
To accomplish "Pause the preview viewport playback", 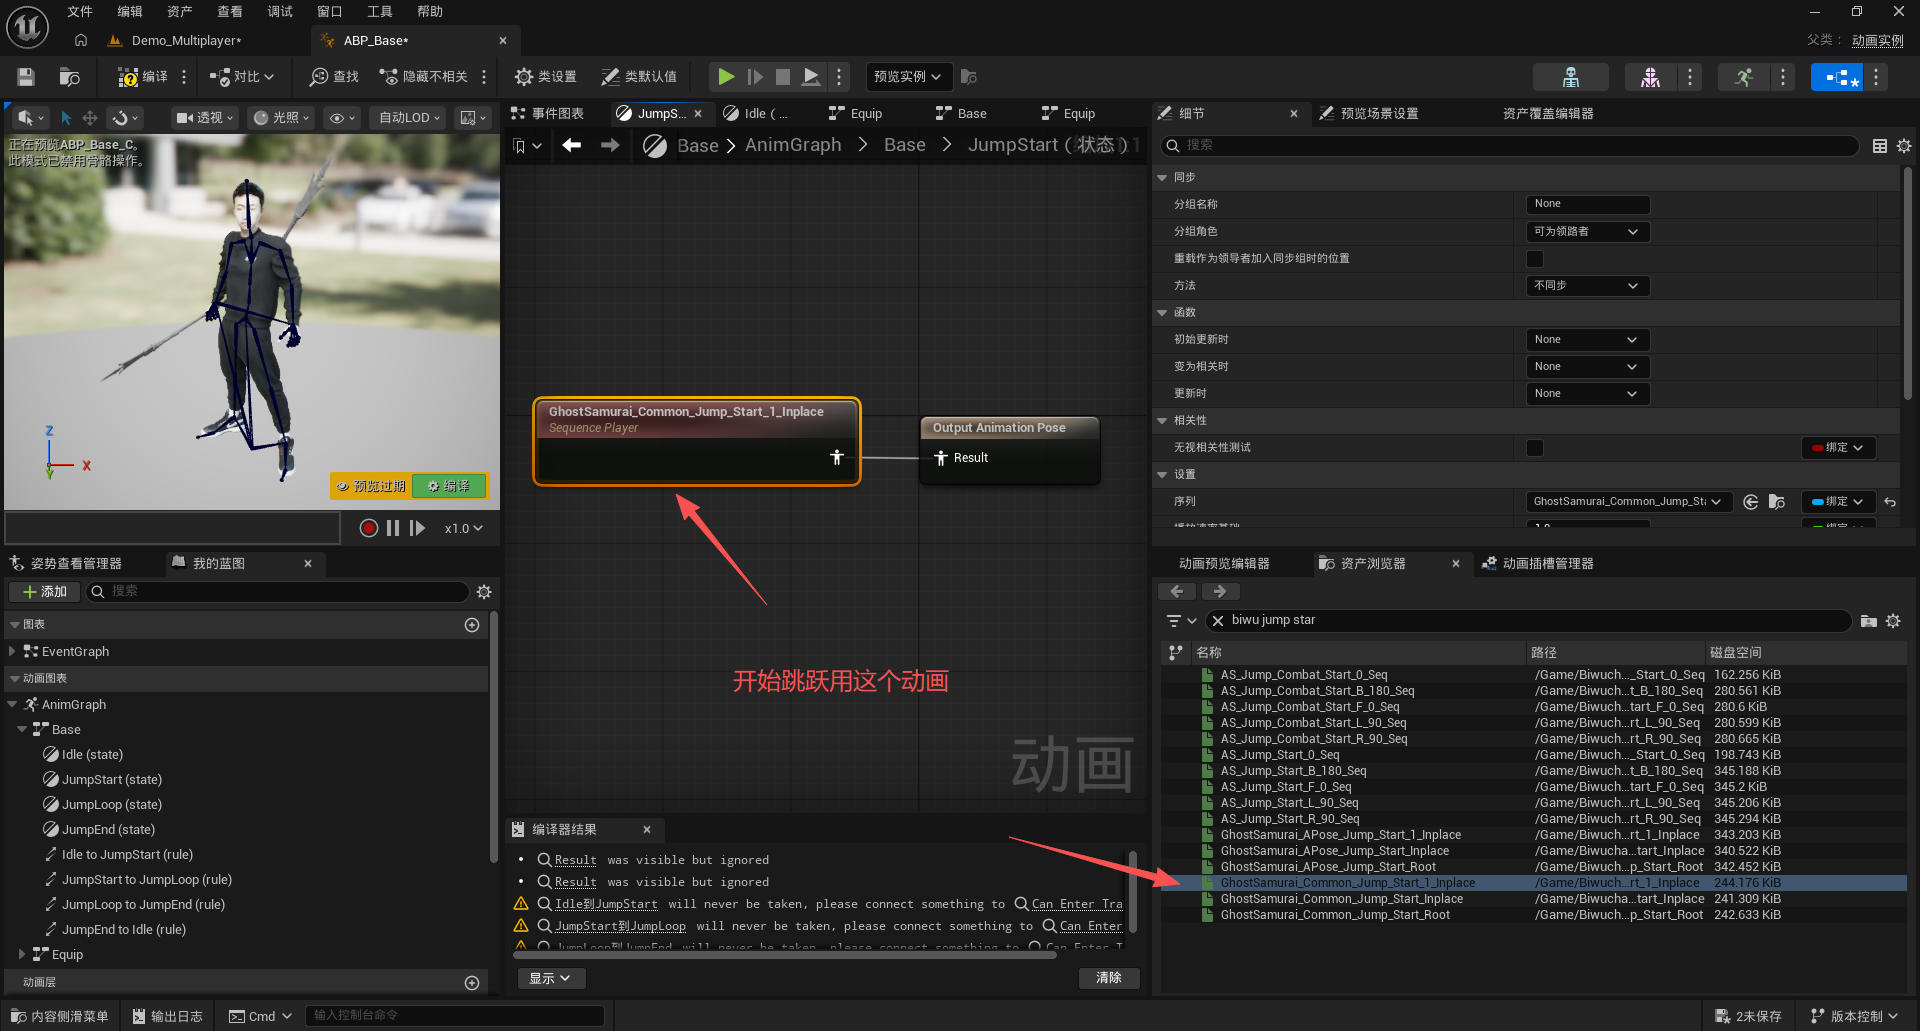I will (x=393, y=528).
